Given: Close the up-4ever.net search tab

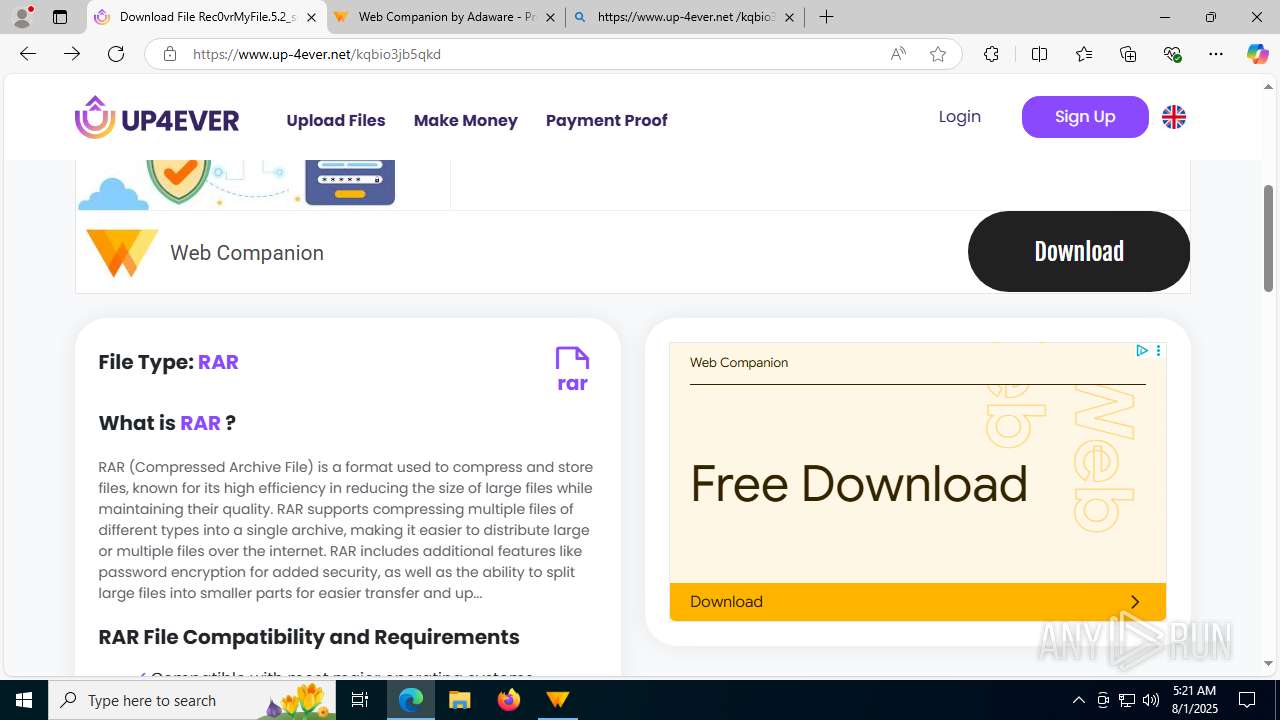Looking at the screenshot, I should [x=789, y=17].
